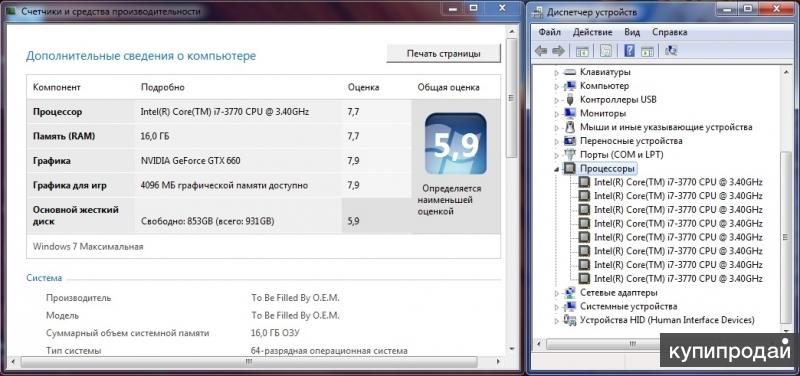Click the Оценка column header
800x376 pixels.
363,87
